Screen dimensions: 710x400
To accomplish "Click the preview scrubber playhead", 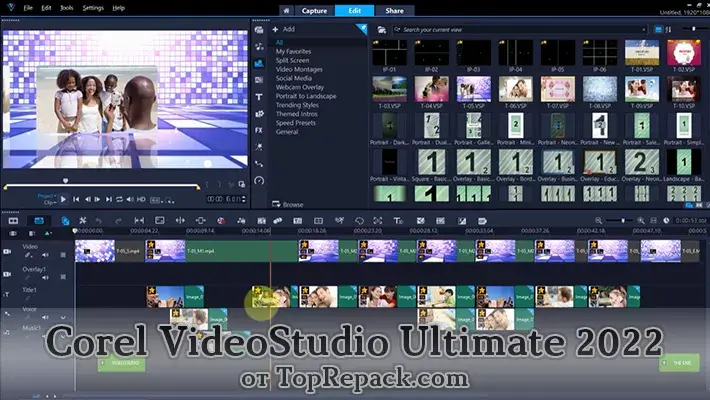I will click(65, 181).
